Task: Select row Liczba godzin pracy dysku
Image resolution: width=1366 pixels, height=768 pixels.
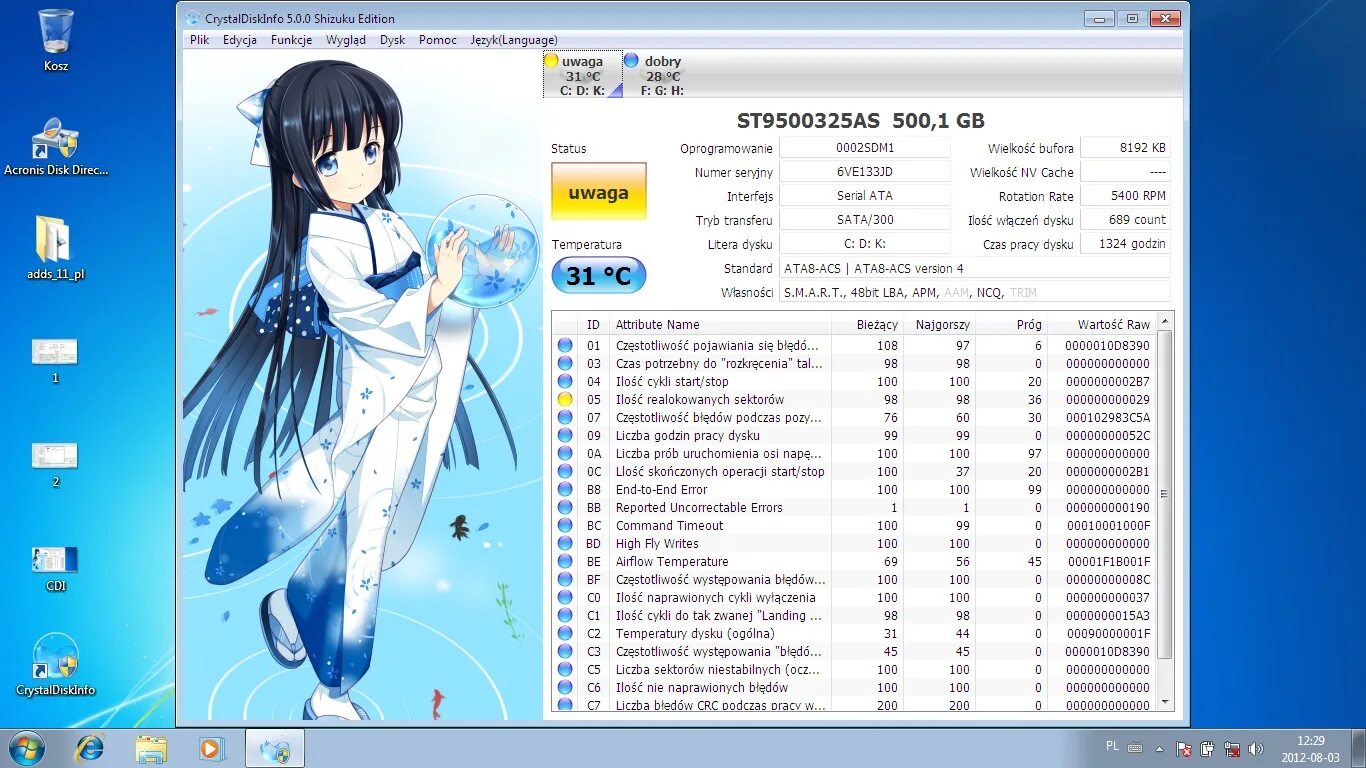Action: (854, 435)
